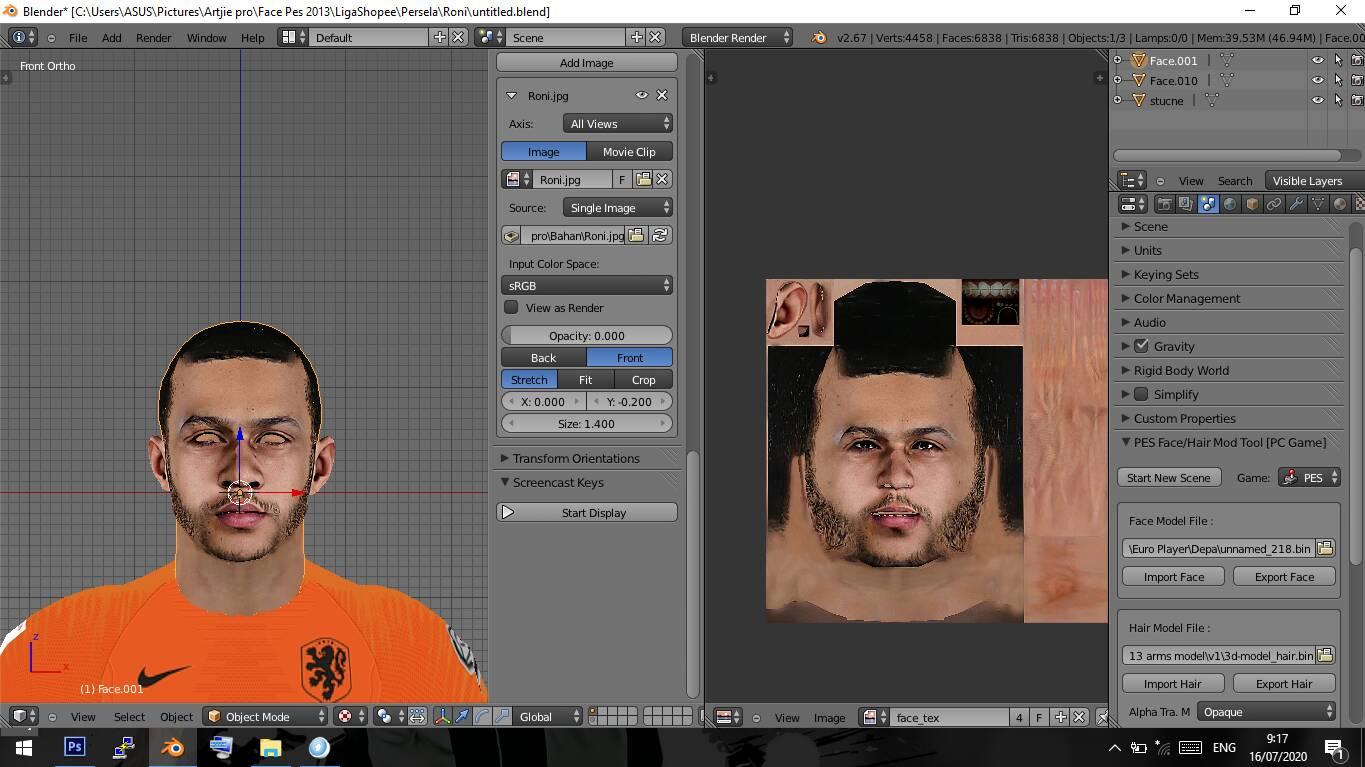Open the World properties tab icon

(x=1230, y=204)
